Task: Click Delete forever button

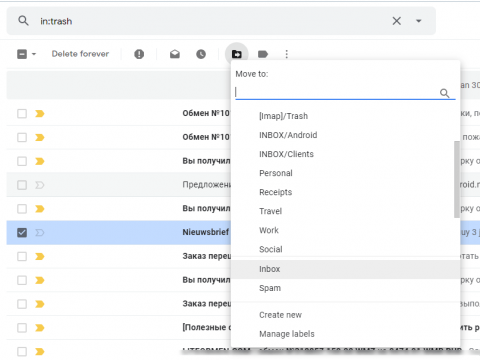Action: pyautogui.click(x=80, y=54)
